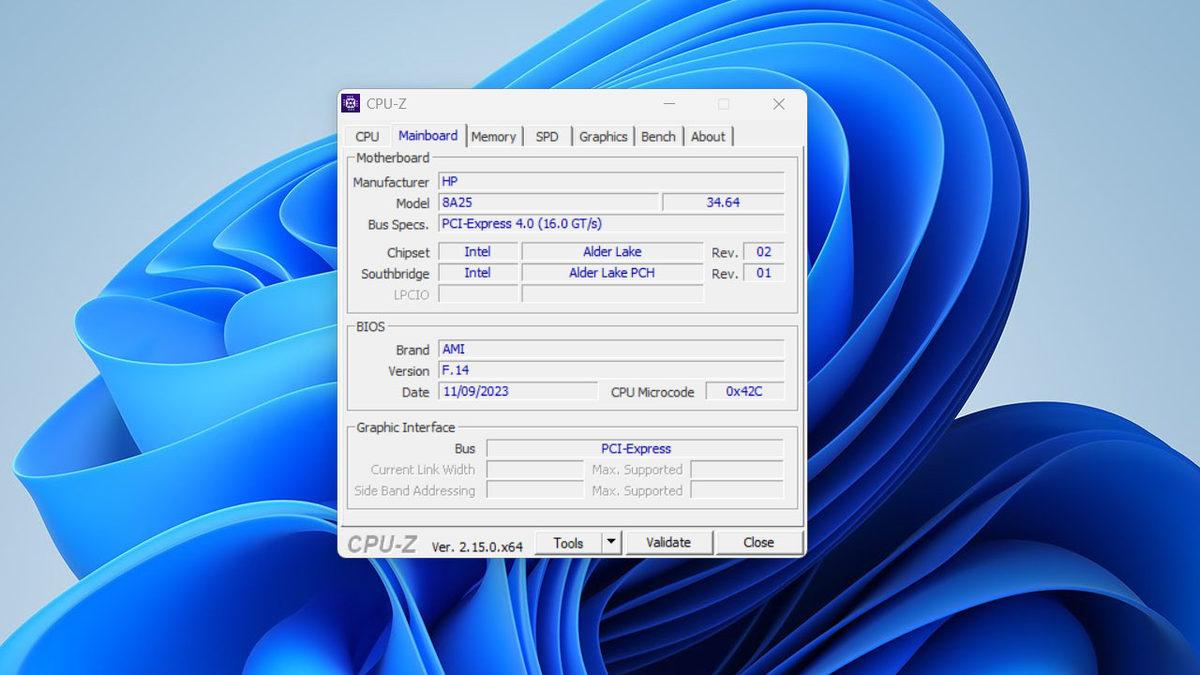Click the Manufacturer field showing HP
Screen dimensions: 1200x675
tap(611, 182)
